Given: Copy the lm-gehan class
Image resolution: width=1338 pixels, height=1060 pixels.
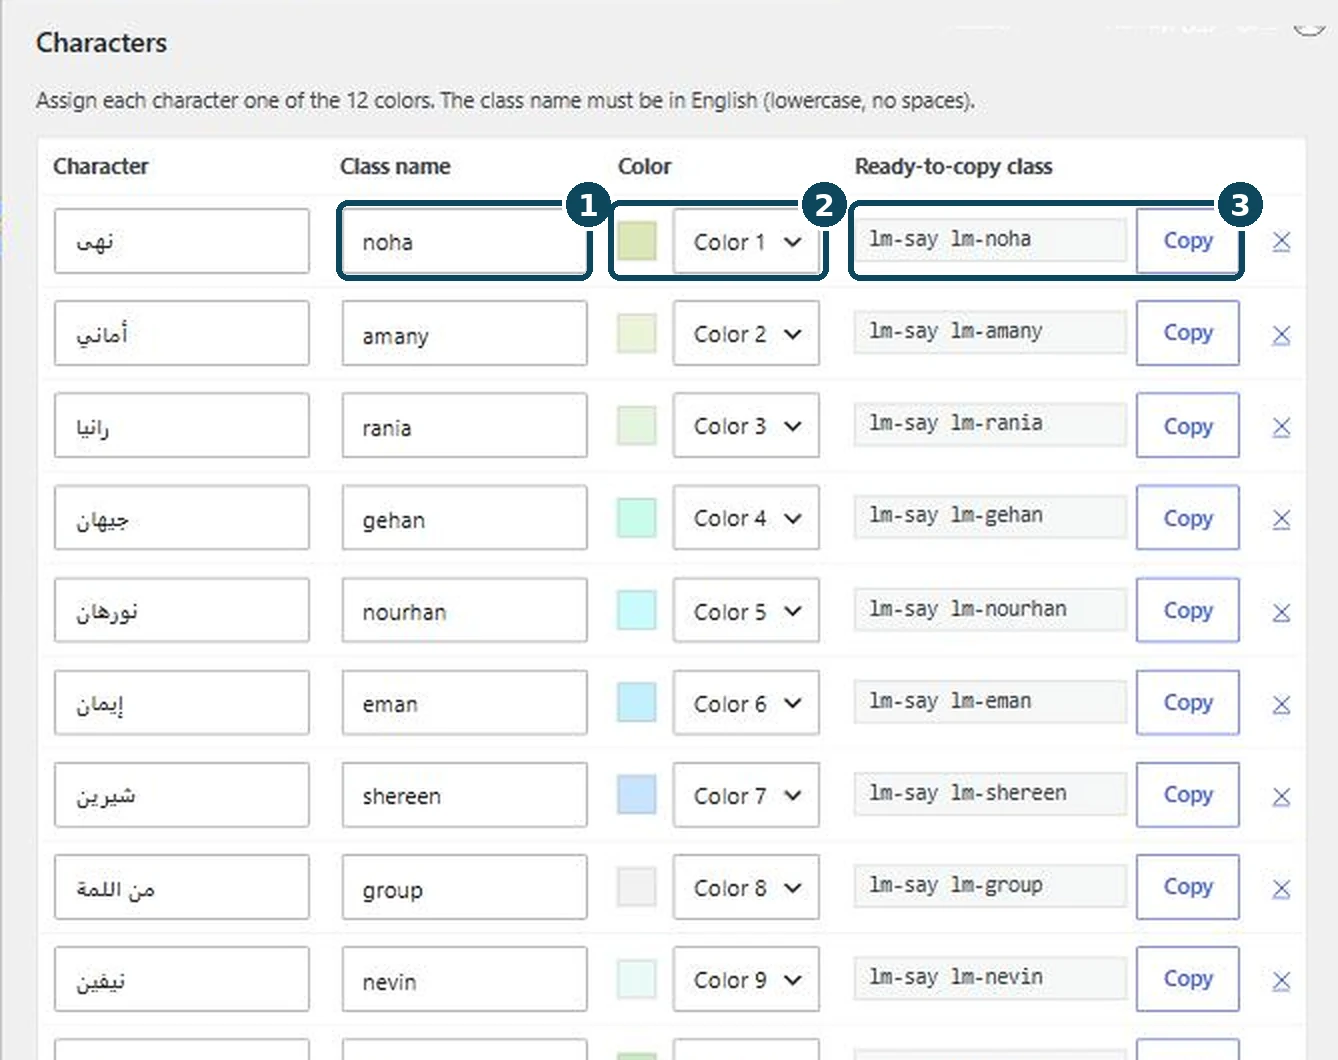Looking at the screenshot, I should [1187, 518].
